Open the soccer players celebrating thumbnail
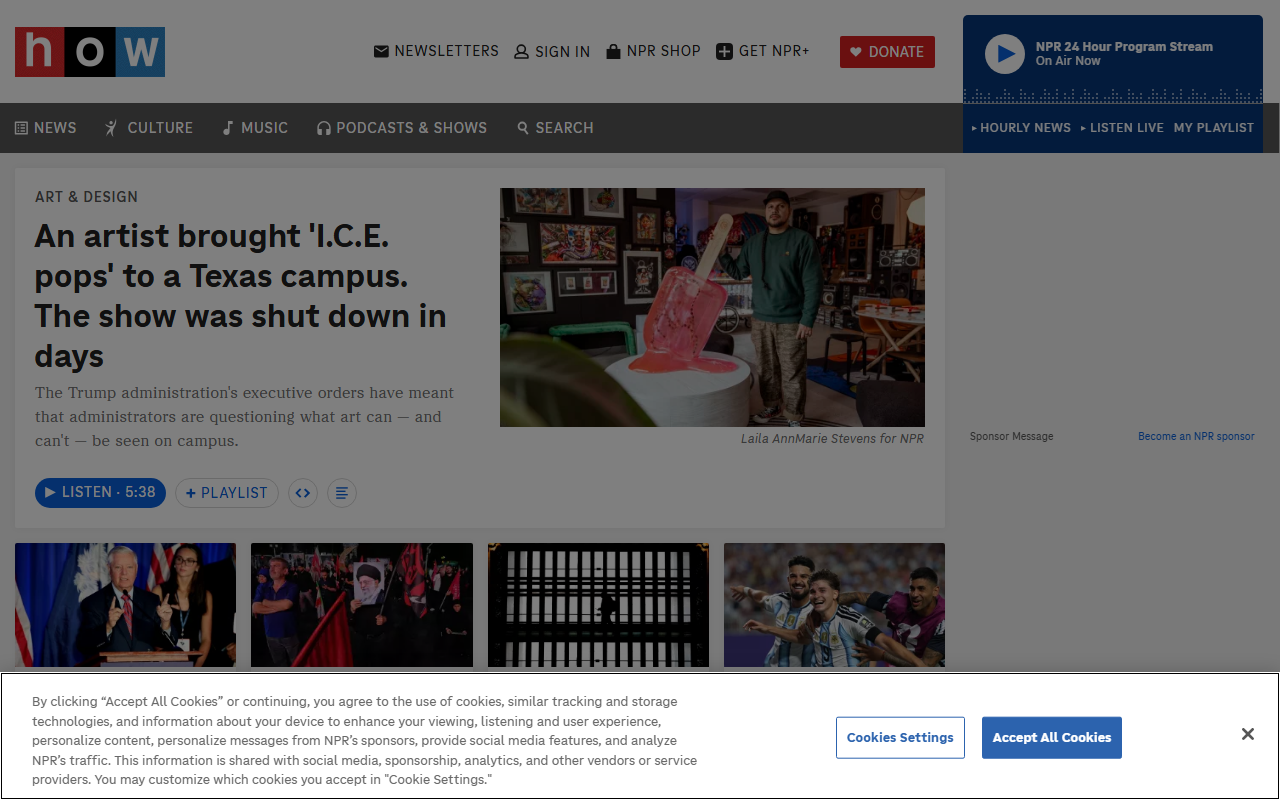Image resolution: width=1280 pixels, height=800 pixels. [834, 605]
